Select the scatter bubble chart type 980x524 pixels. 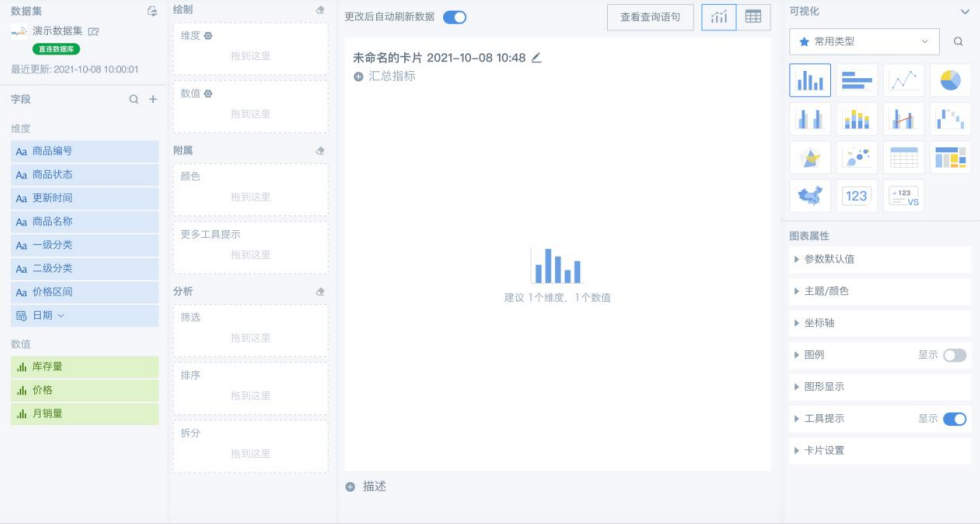click(x=857, y=157)
